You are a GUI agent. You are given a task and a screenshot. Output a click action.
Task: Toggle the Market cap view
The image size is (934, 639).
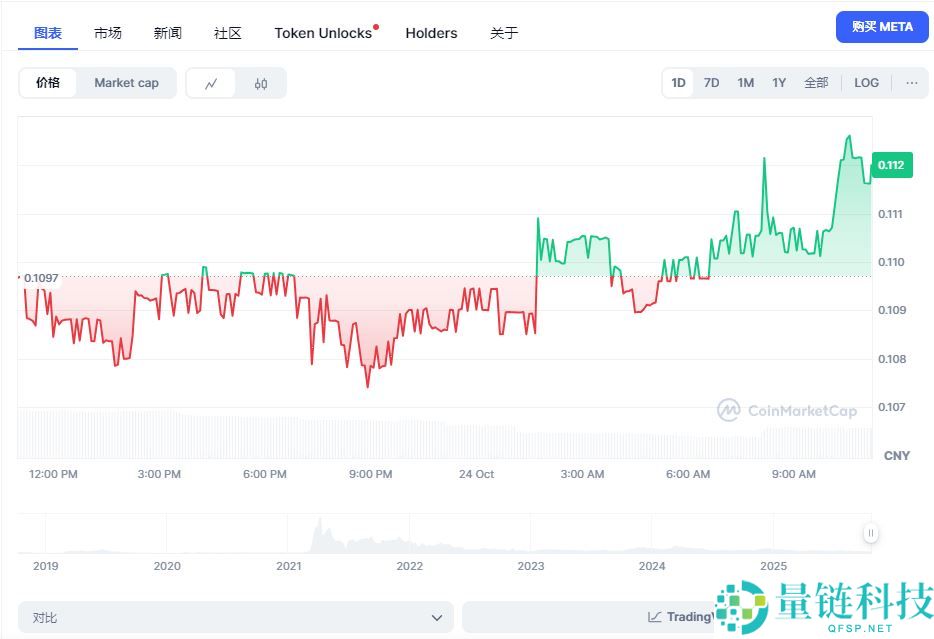pos(126,83)
